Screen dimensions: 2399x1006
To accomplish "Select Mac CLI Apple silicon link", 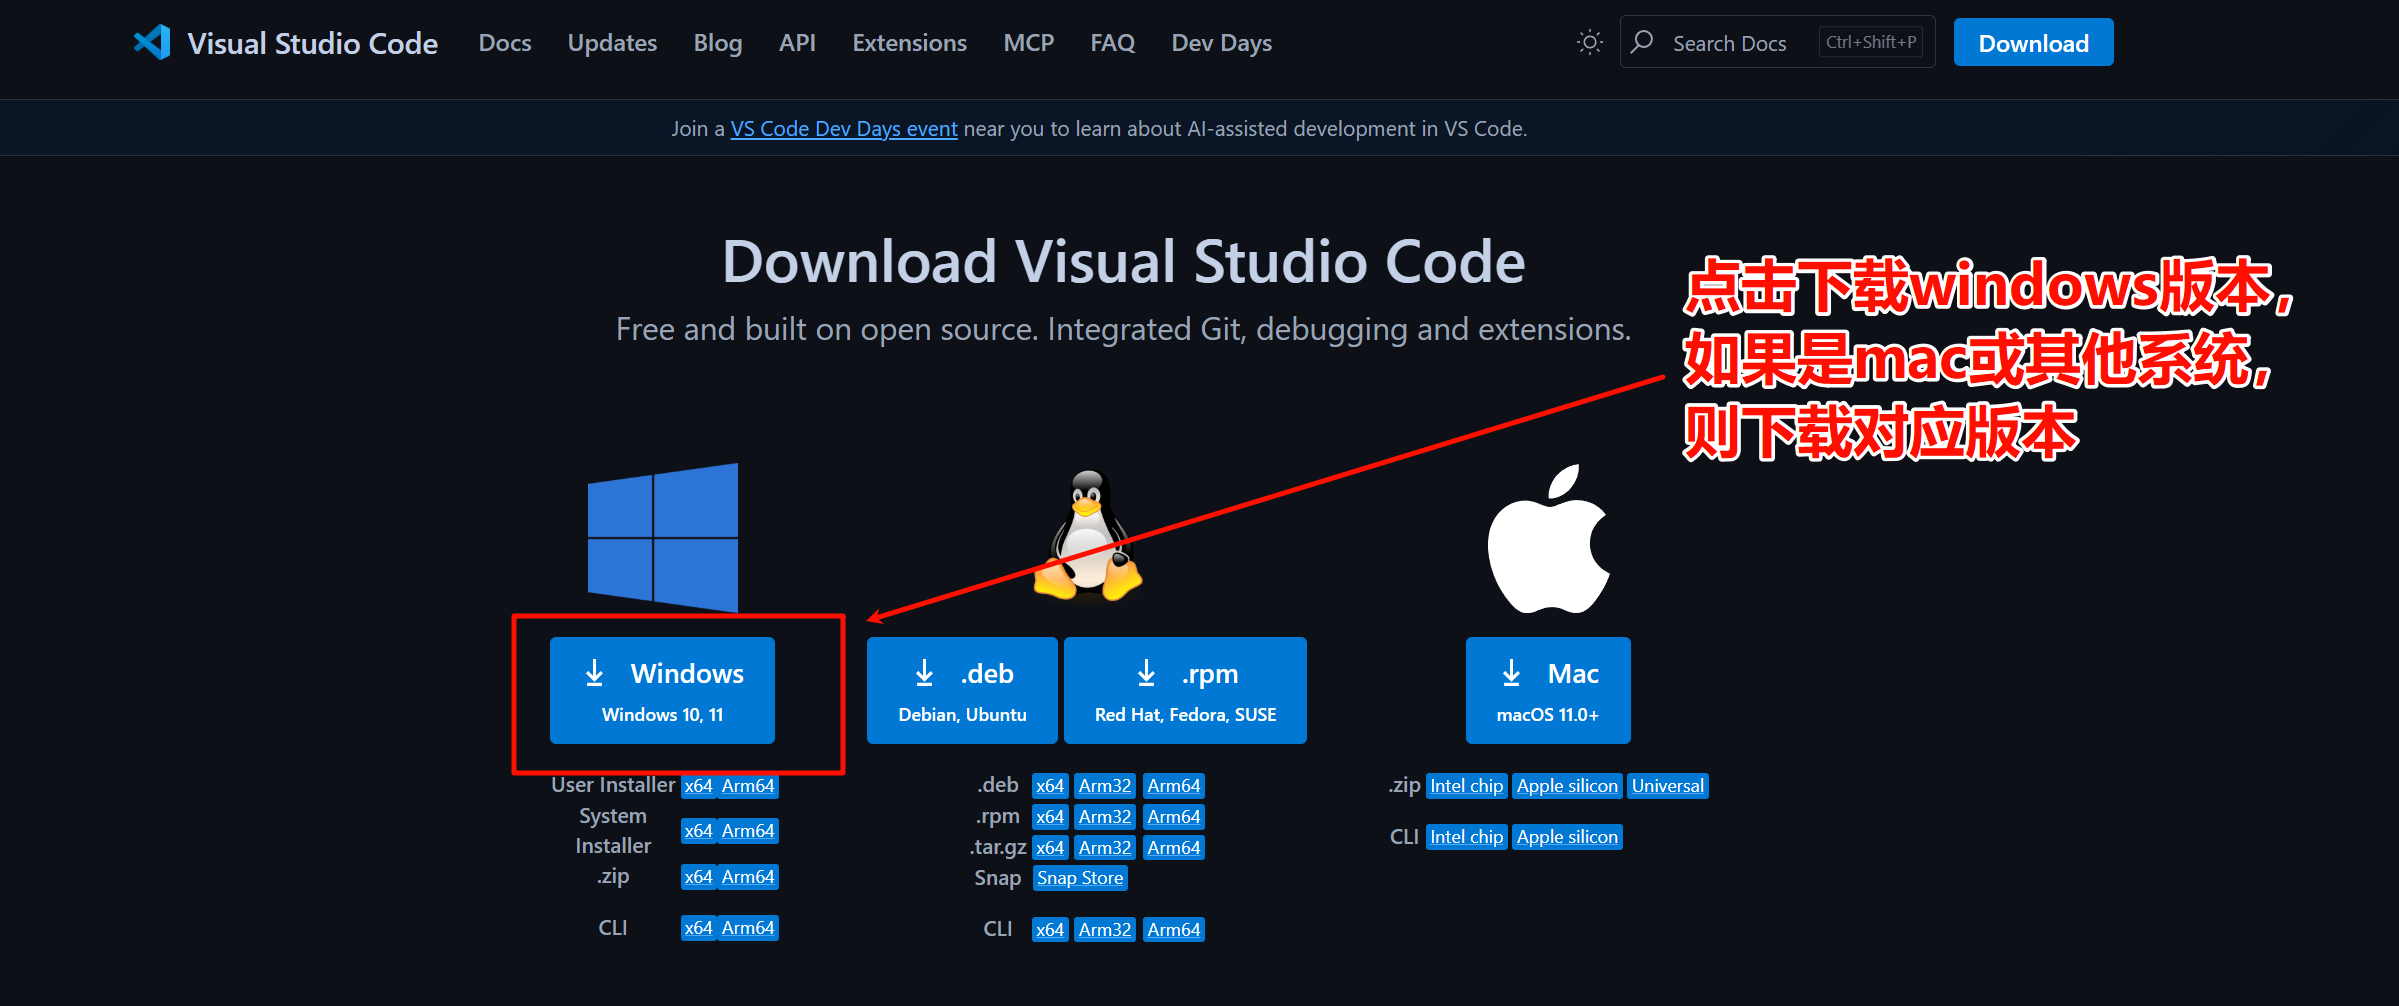I will click(1567, 837).
